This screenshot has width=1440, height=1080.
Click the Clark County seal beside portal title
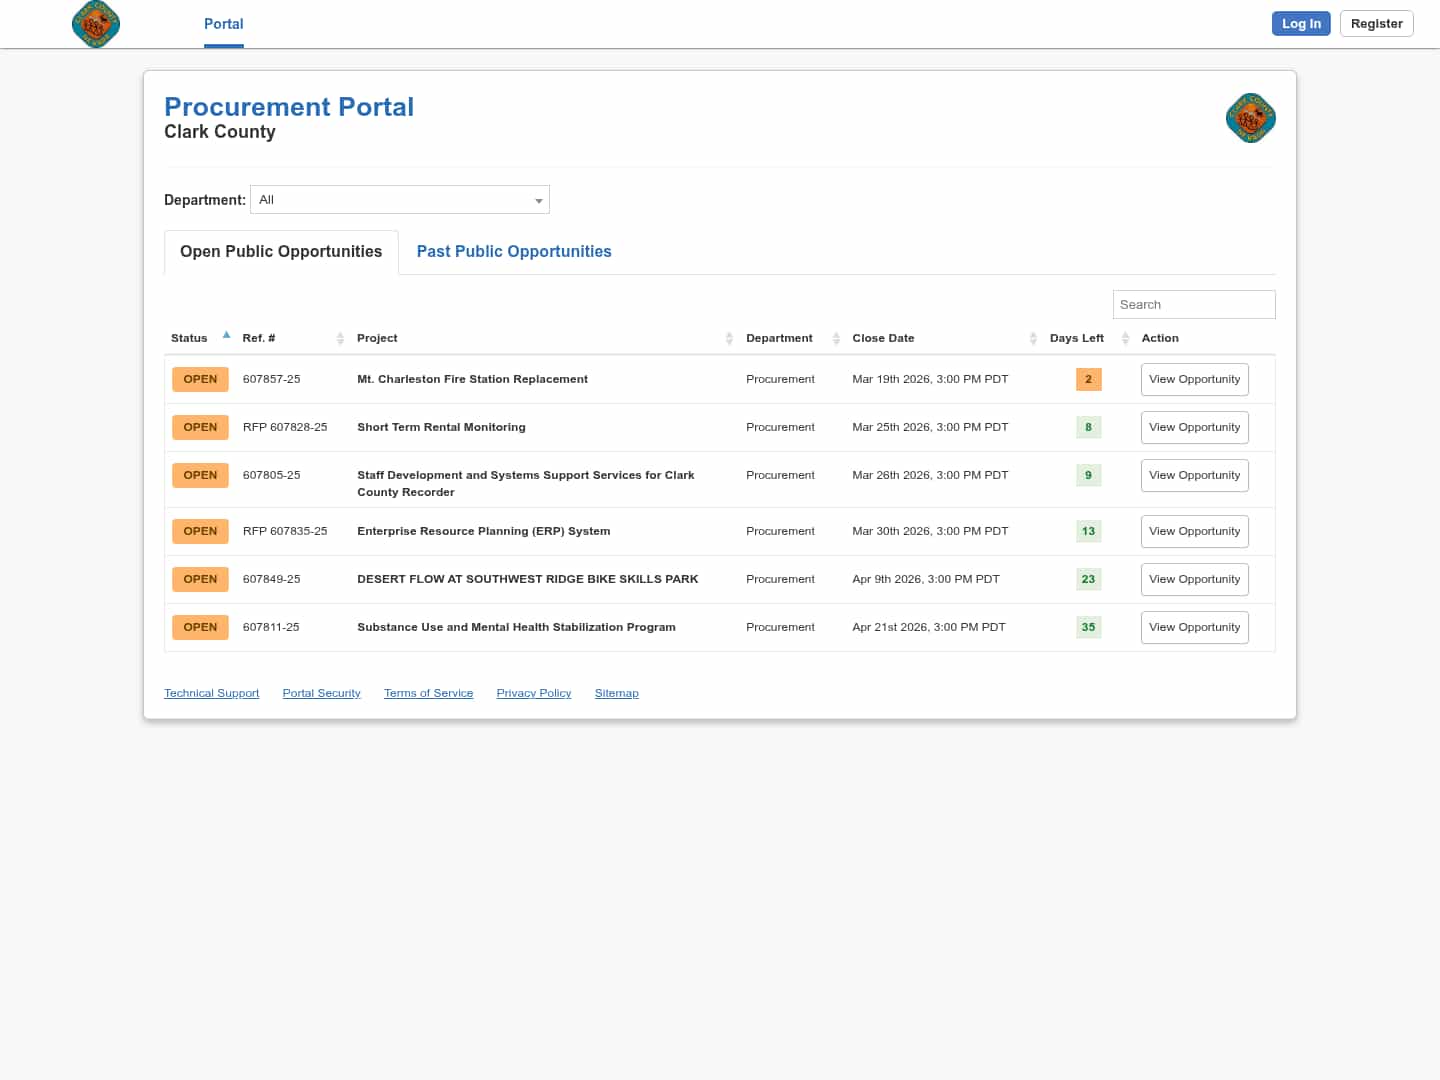pos(1250,119)
